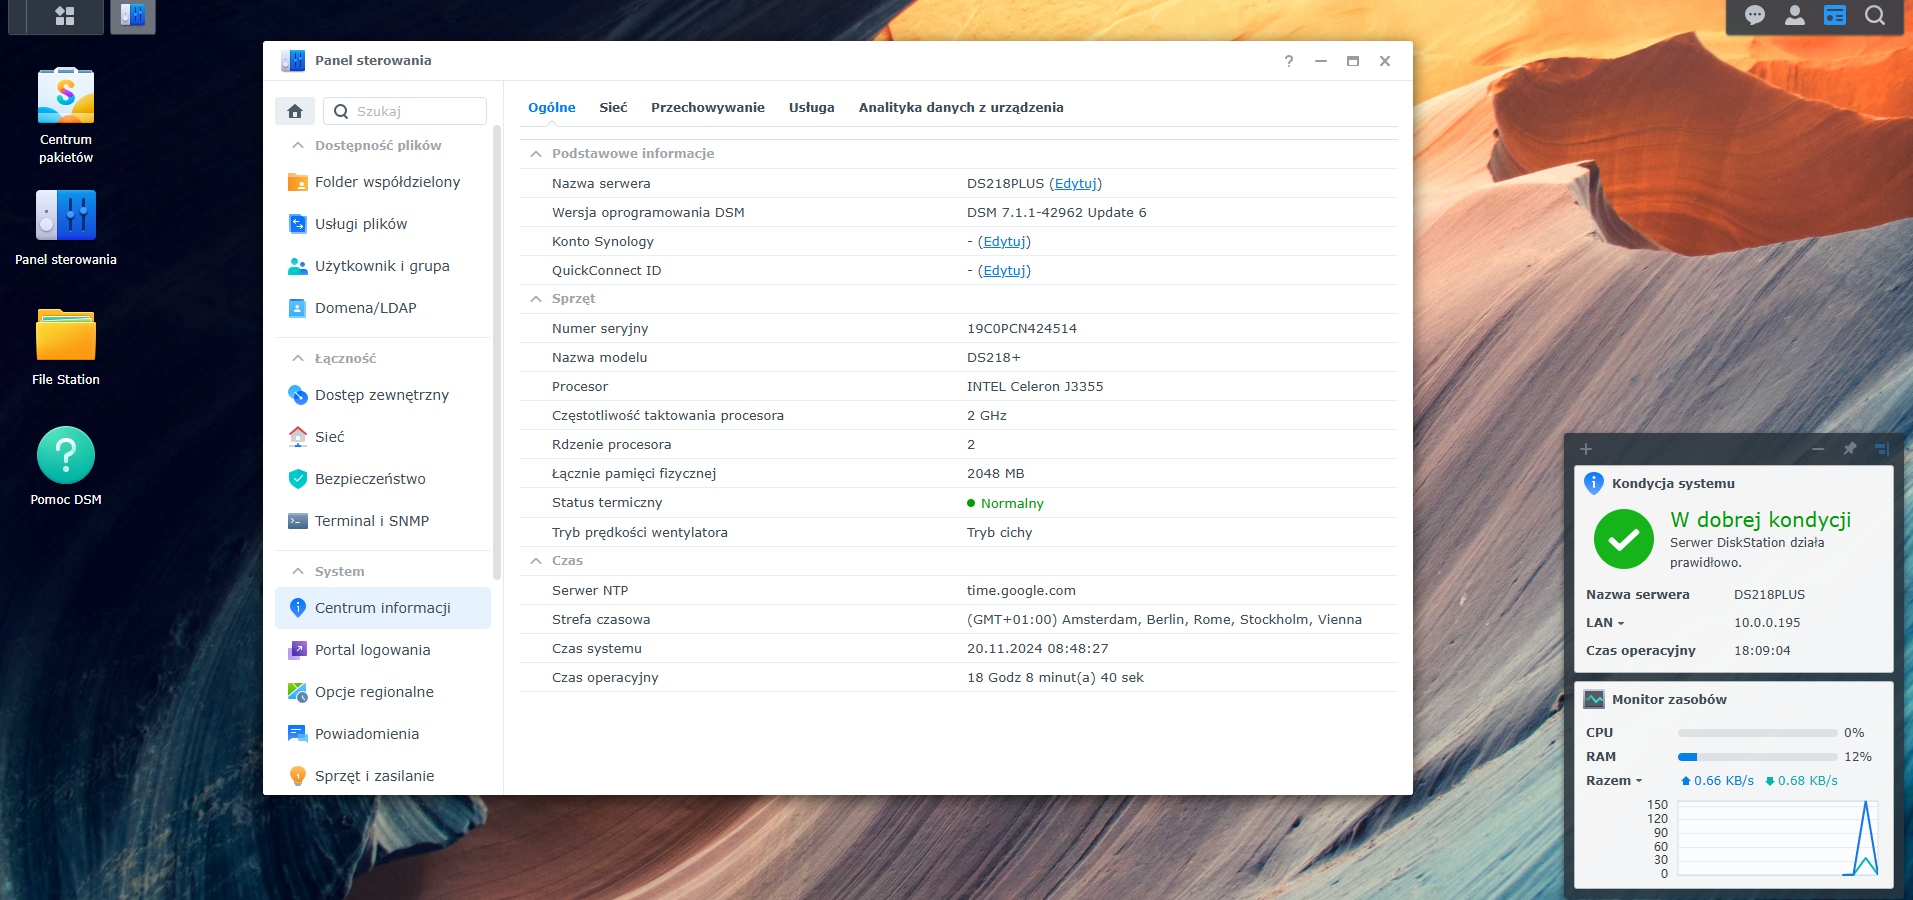Switch to the Usługa tab
This screenshot has width=1913, height=900.
click(x=811, y=107)
